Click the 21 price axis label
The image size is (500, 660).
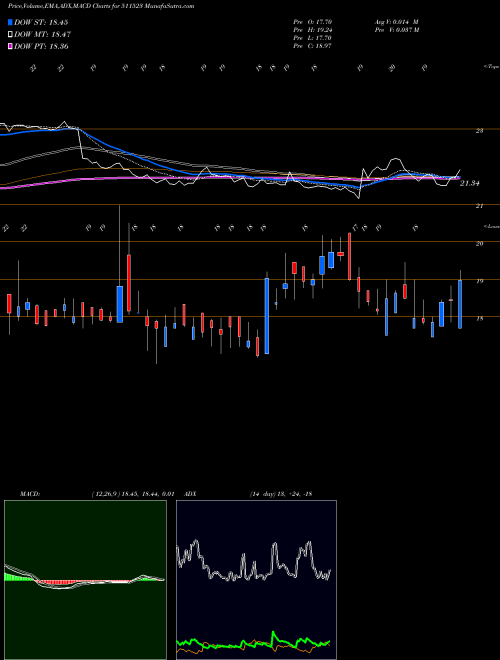[x=479, y=206]
